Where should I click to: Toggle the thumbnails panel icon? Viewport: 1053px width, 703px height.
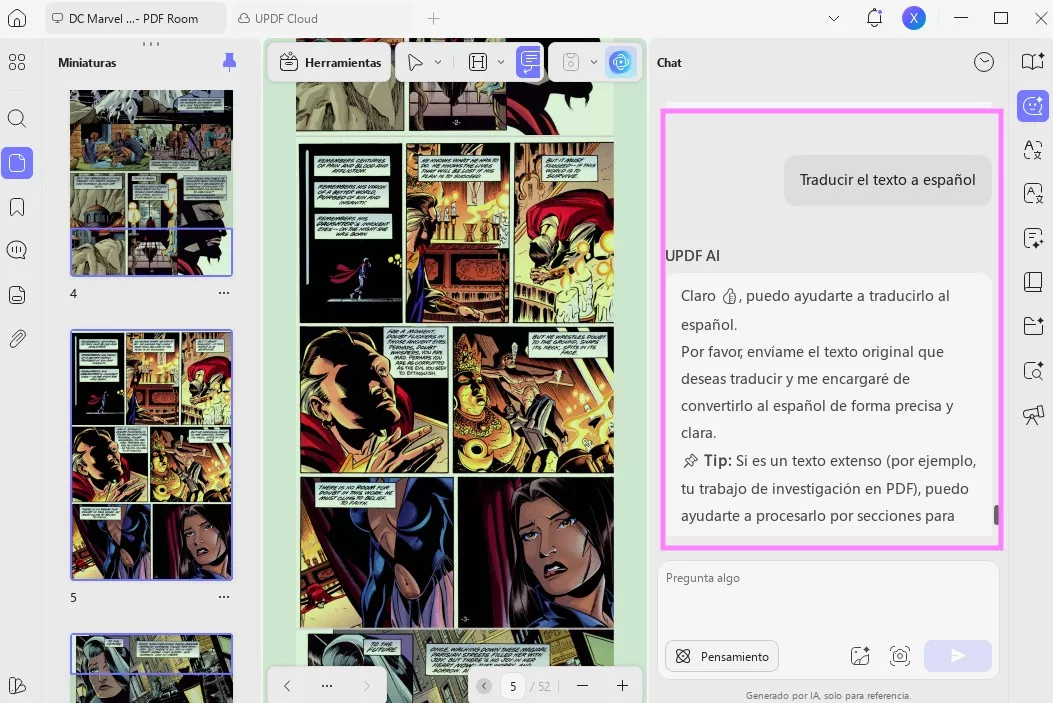pos(17,163)
